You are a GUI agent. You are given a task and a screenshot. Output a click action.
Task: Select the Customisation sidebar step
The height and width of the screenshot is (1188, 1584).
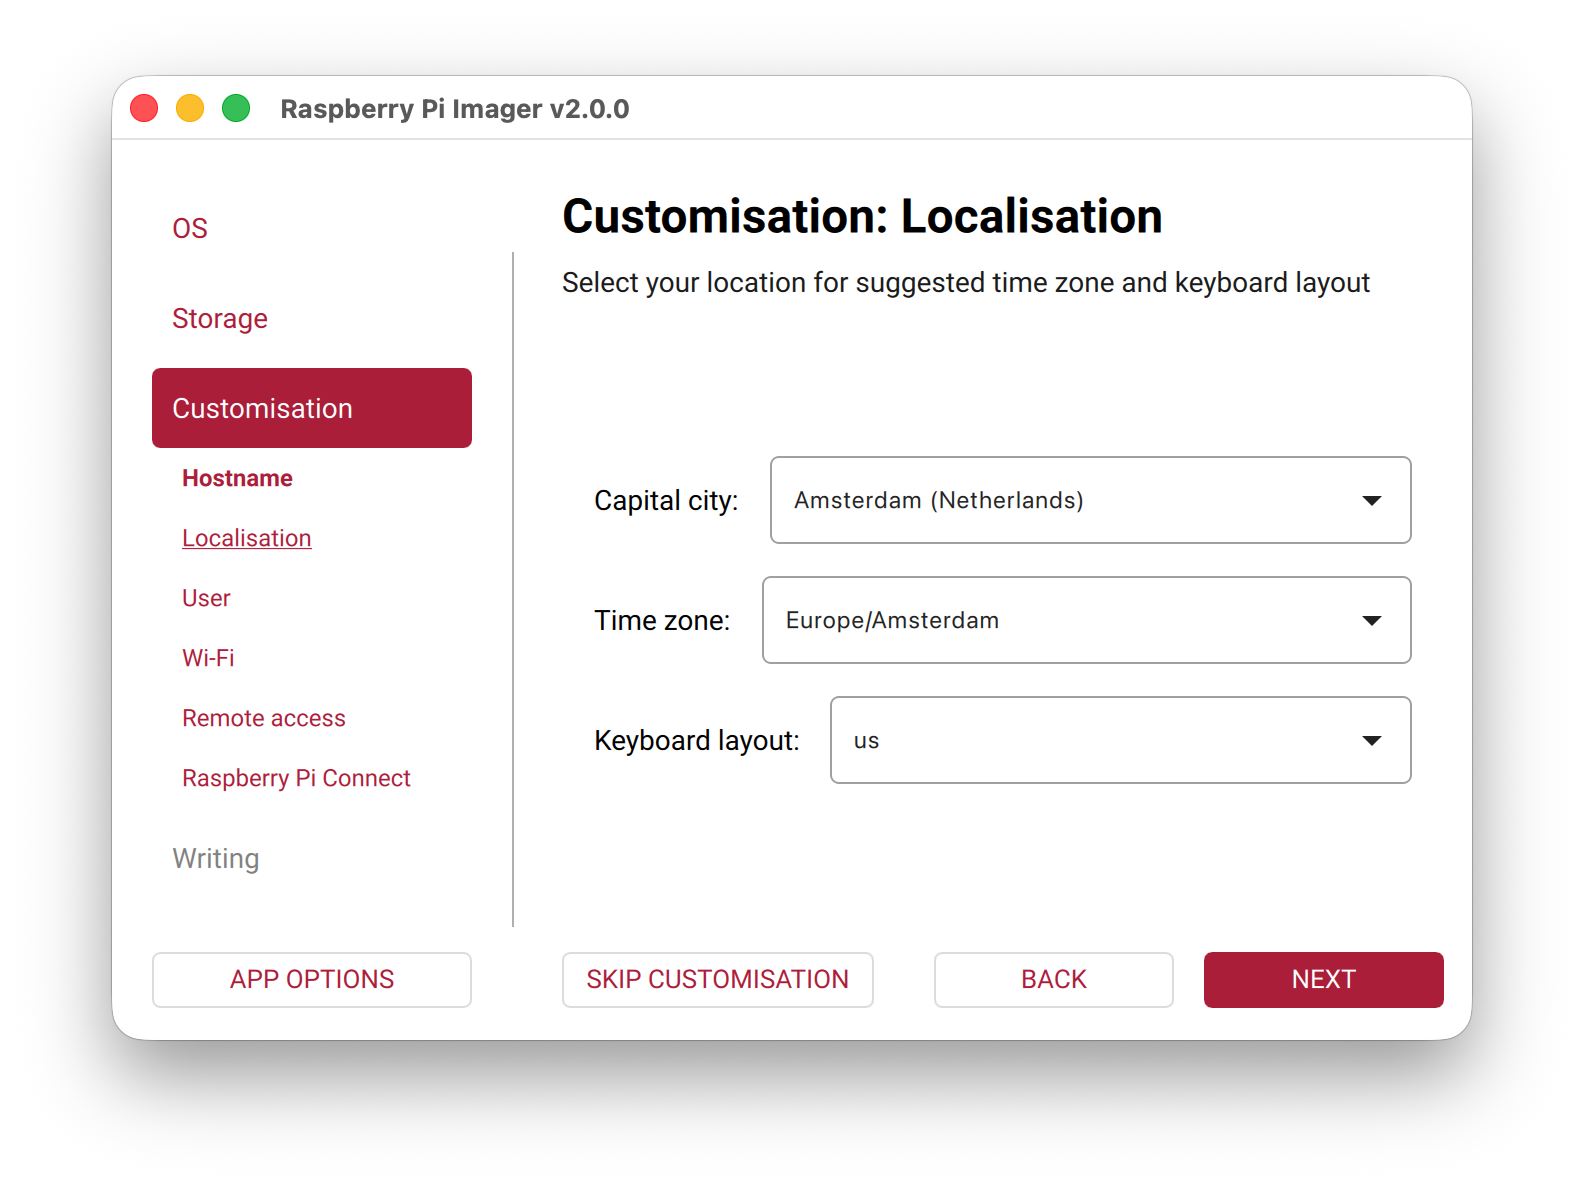311,408
